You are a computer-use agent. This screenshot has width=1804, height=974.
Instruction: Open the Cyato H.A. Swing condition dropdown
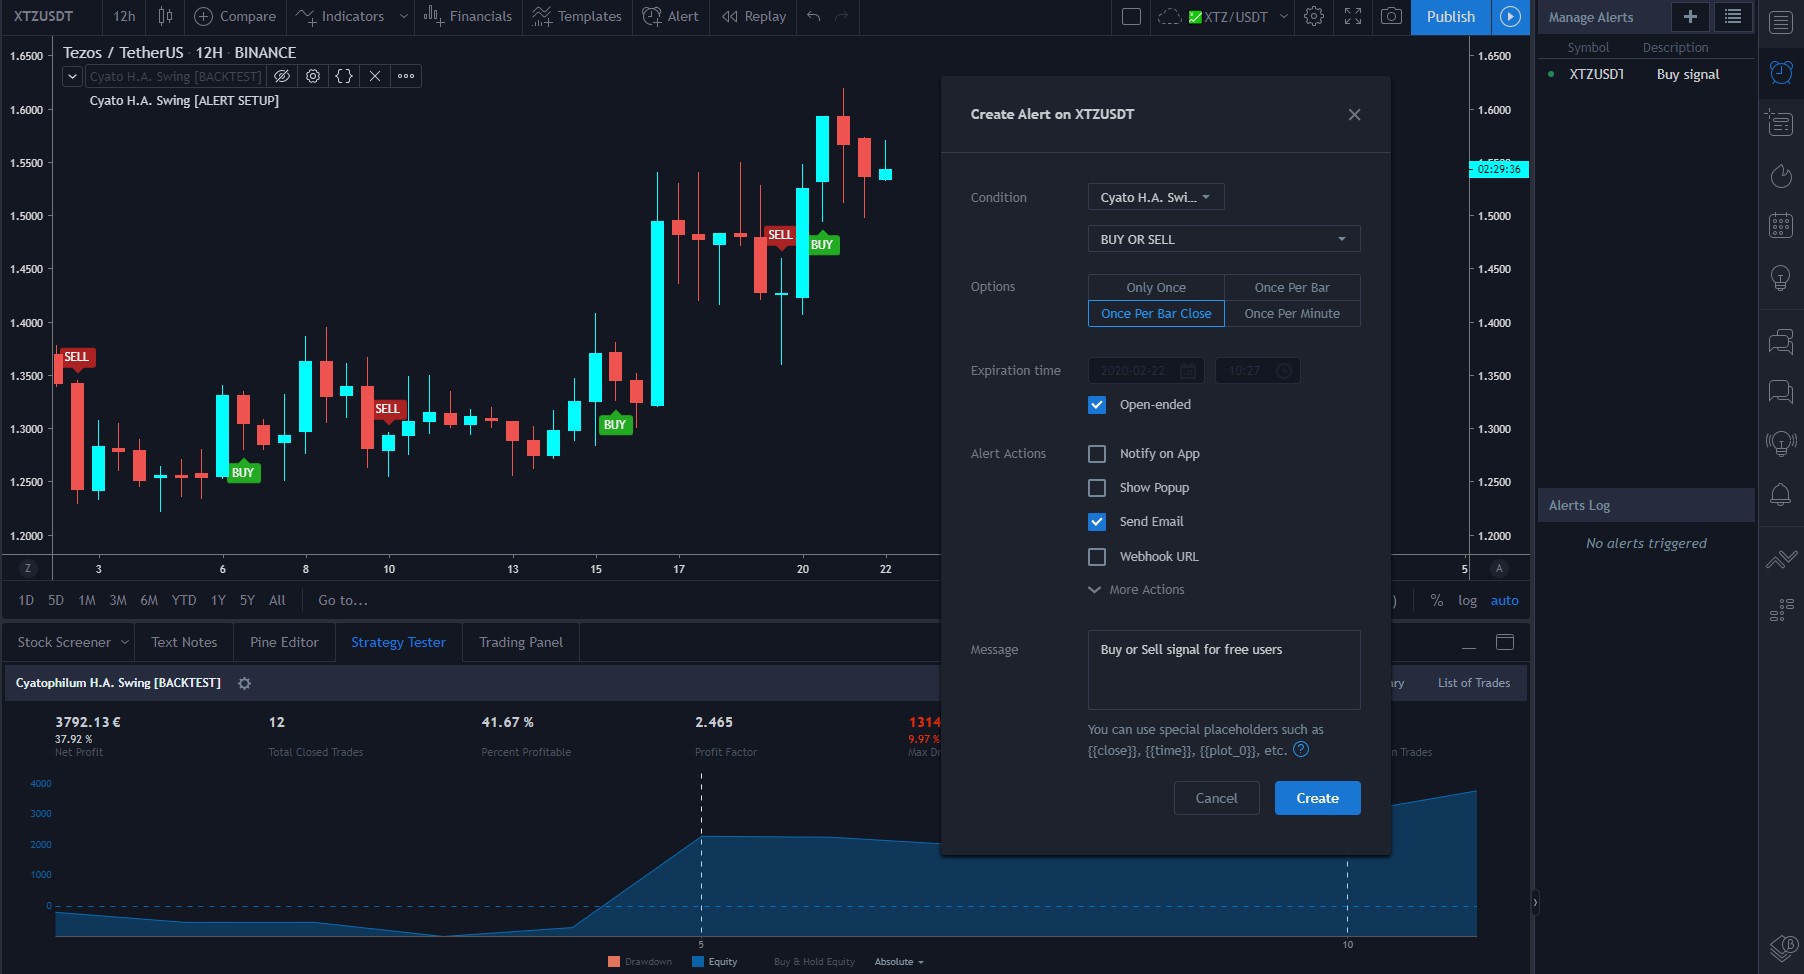1156,197
